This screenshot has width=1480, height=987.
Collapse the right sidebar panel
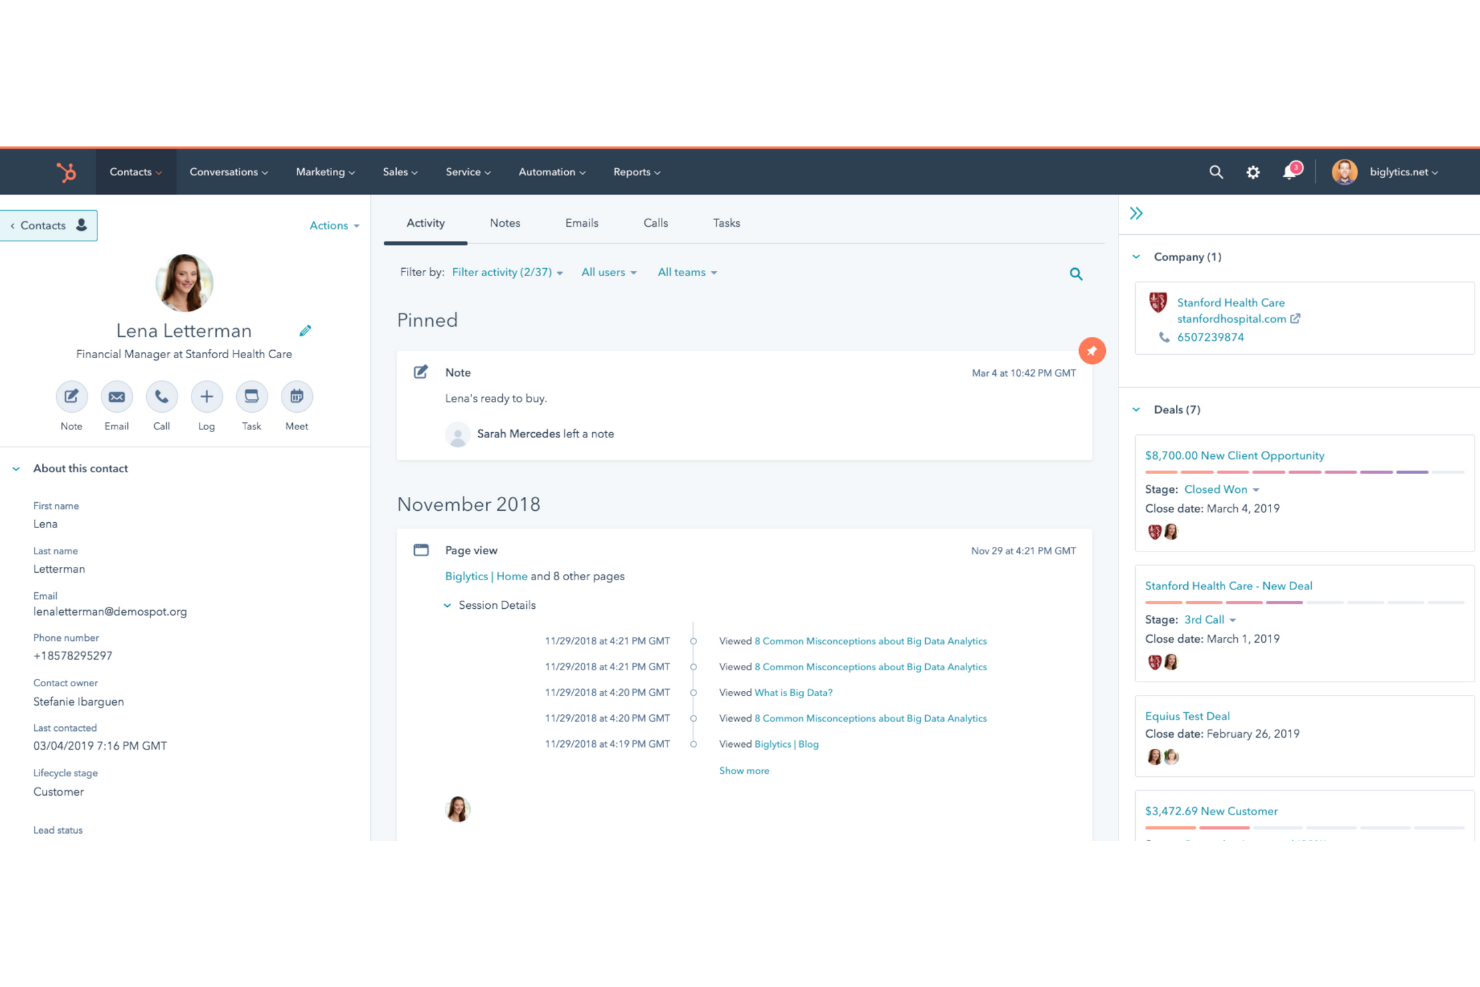1136,213
